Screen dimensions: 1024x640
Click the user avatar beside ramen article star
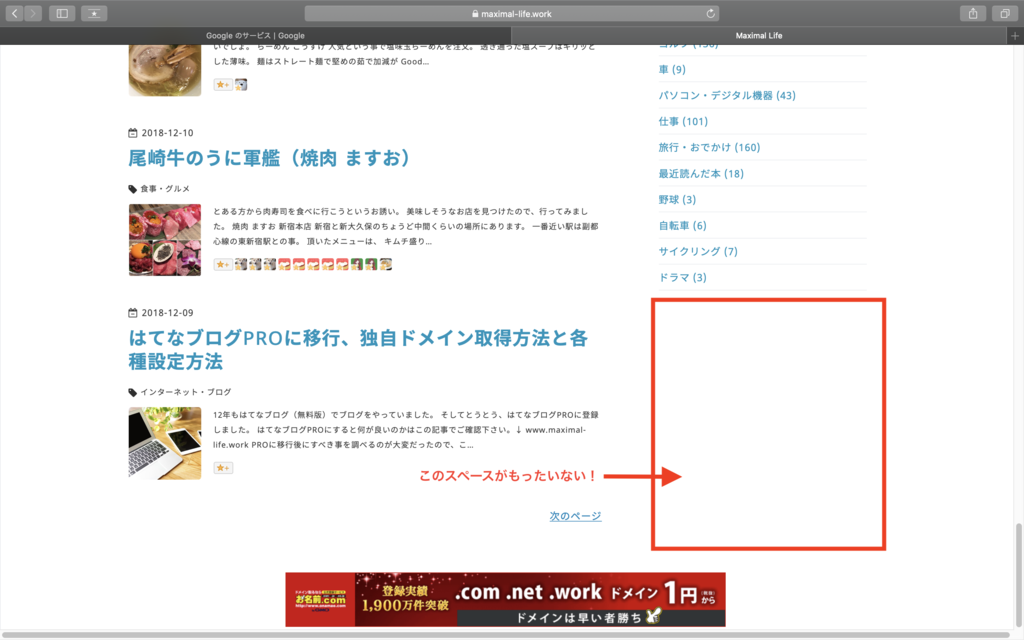(x=241, y=84)
